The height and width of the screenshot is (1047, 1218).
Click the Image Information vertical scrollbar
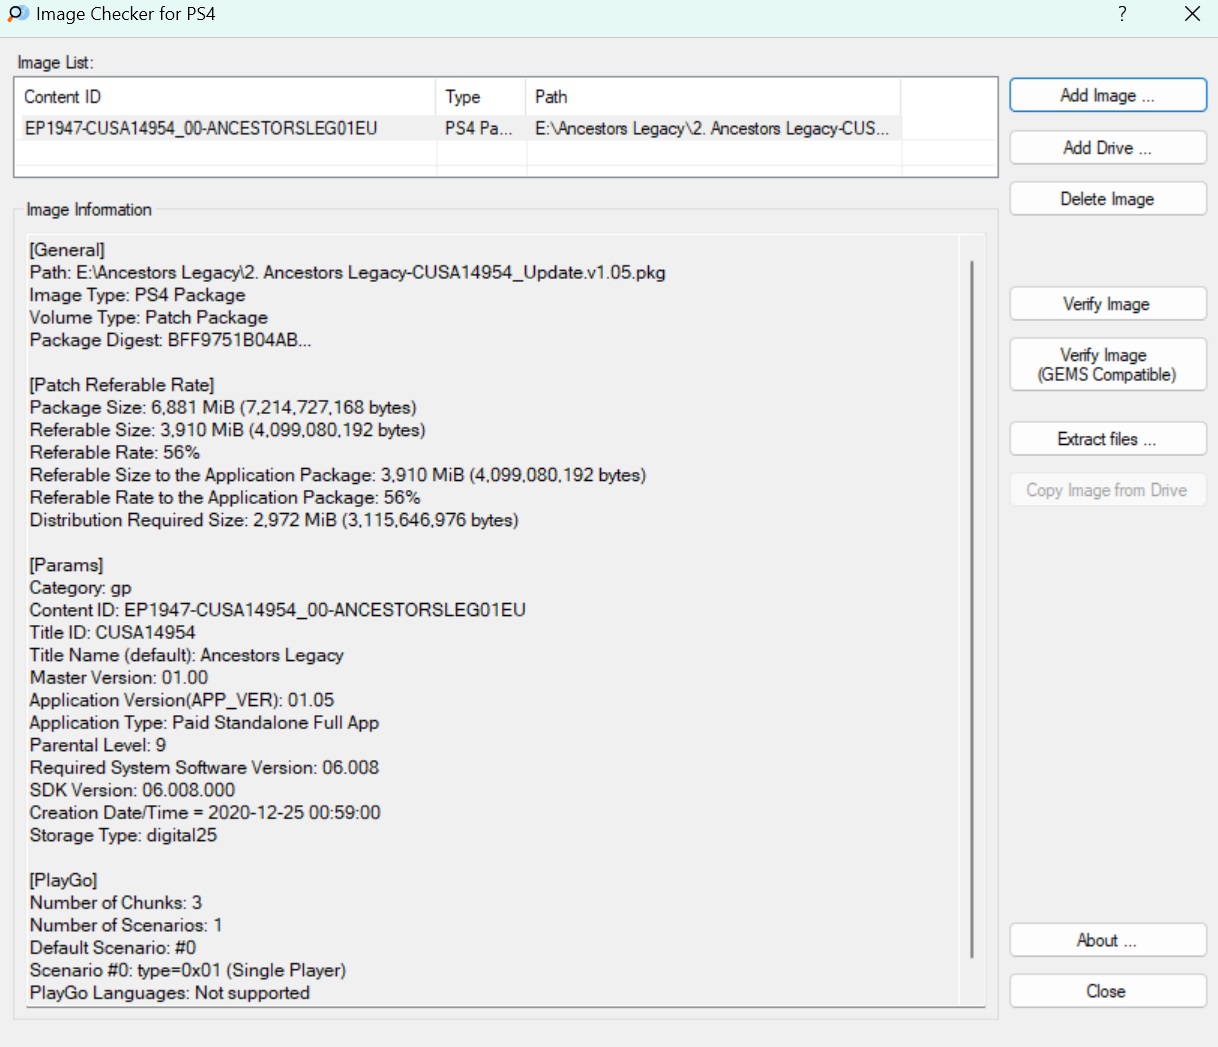tap(972, 608)
